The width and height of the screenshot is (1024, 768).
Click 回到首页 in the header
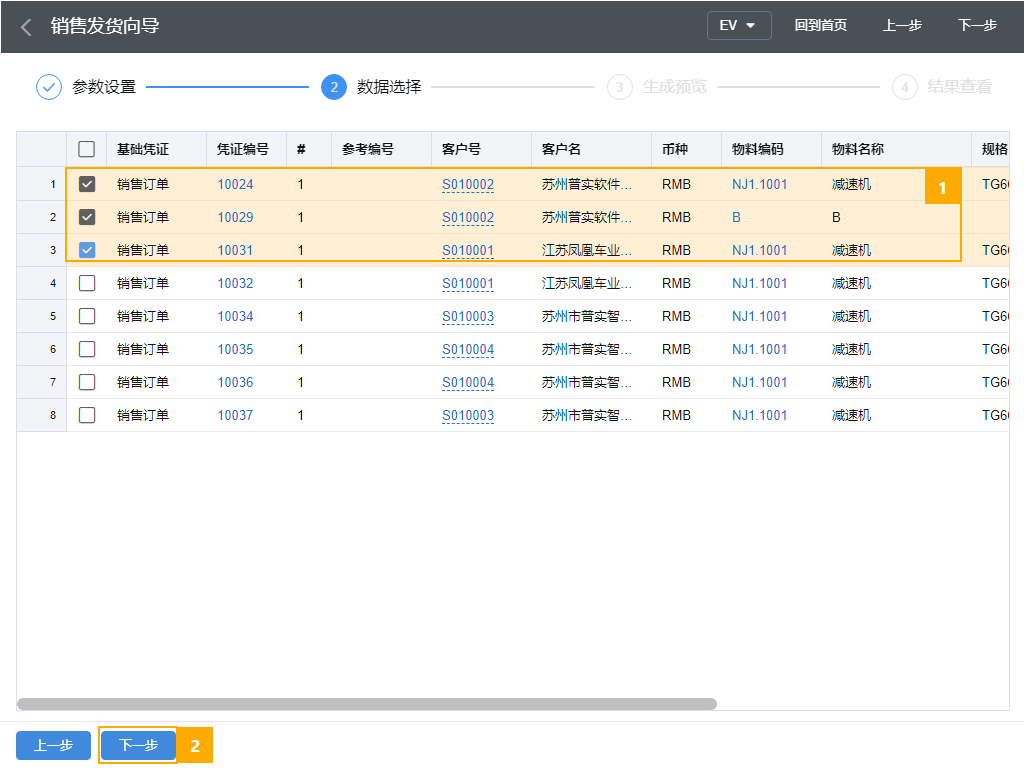pyautogui.click(x=820, y=25)
